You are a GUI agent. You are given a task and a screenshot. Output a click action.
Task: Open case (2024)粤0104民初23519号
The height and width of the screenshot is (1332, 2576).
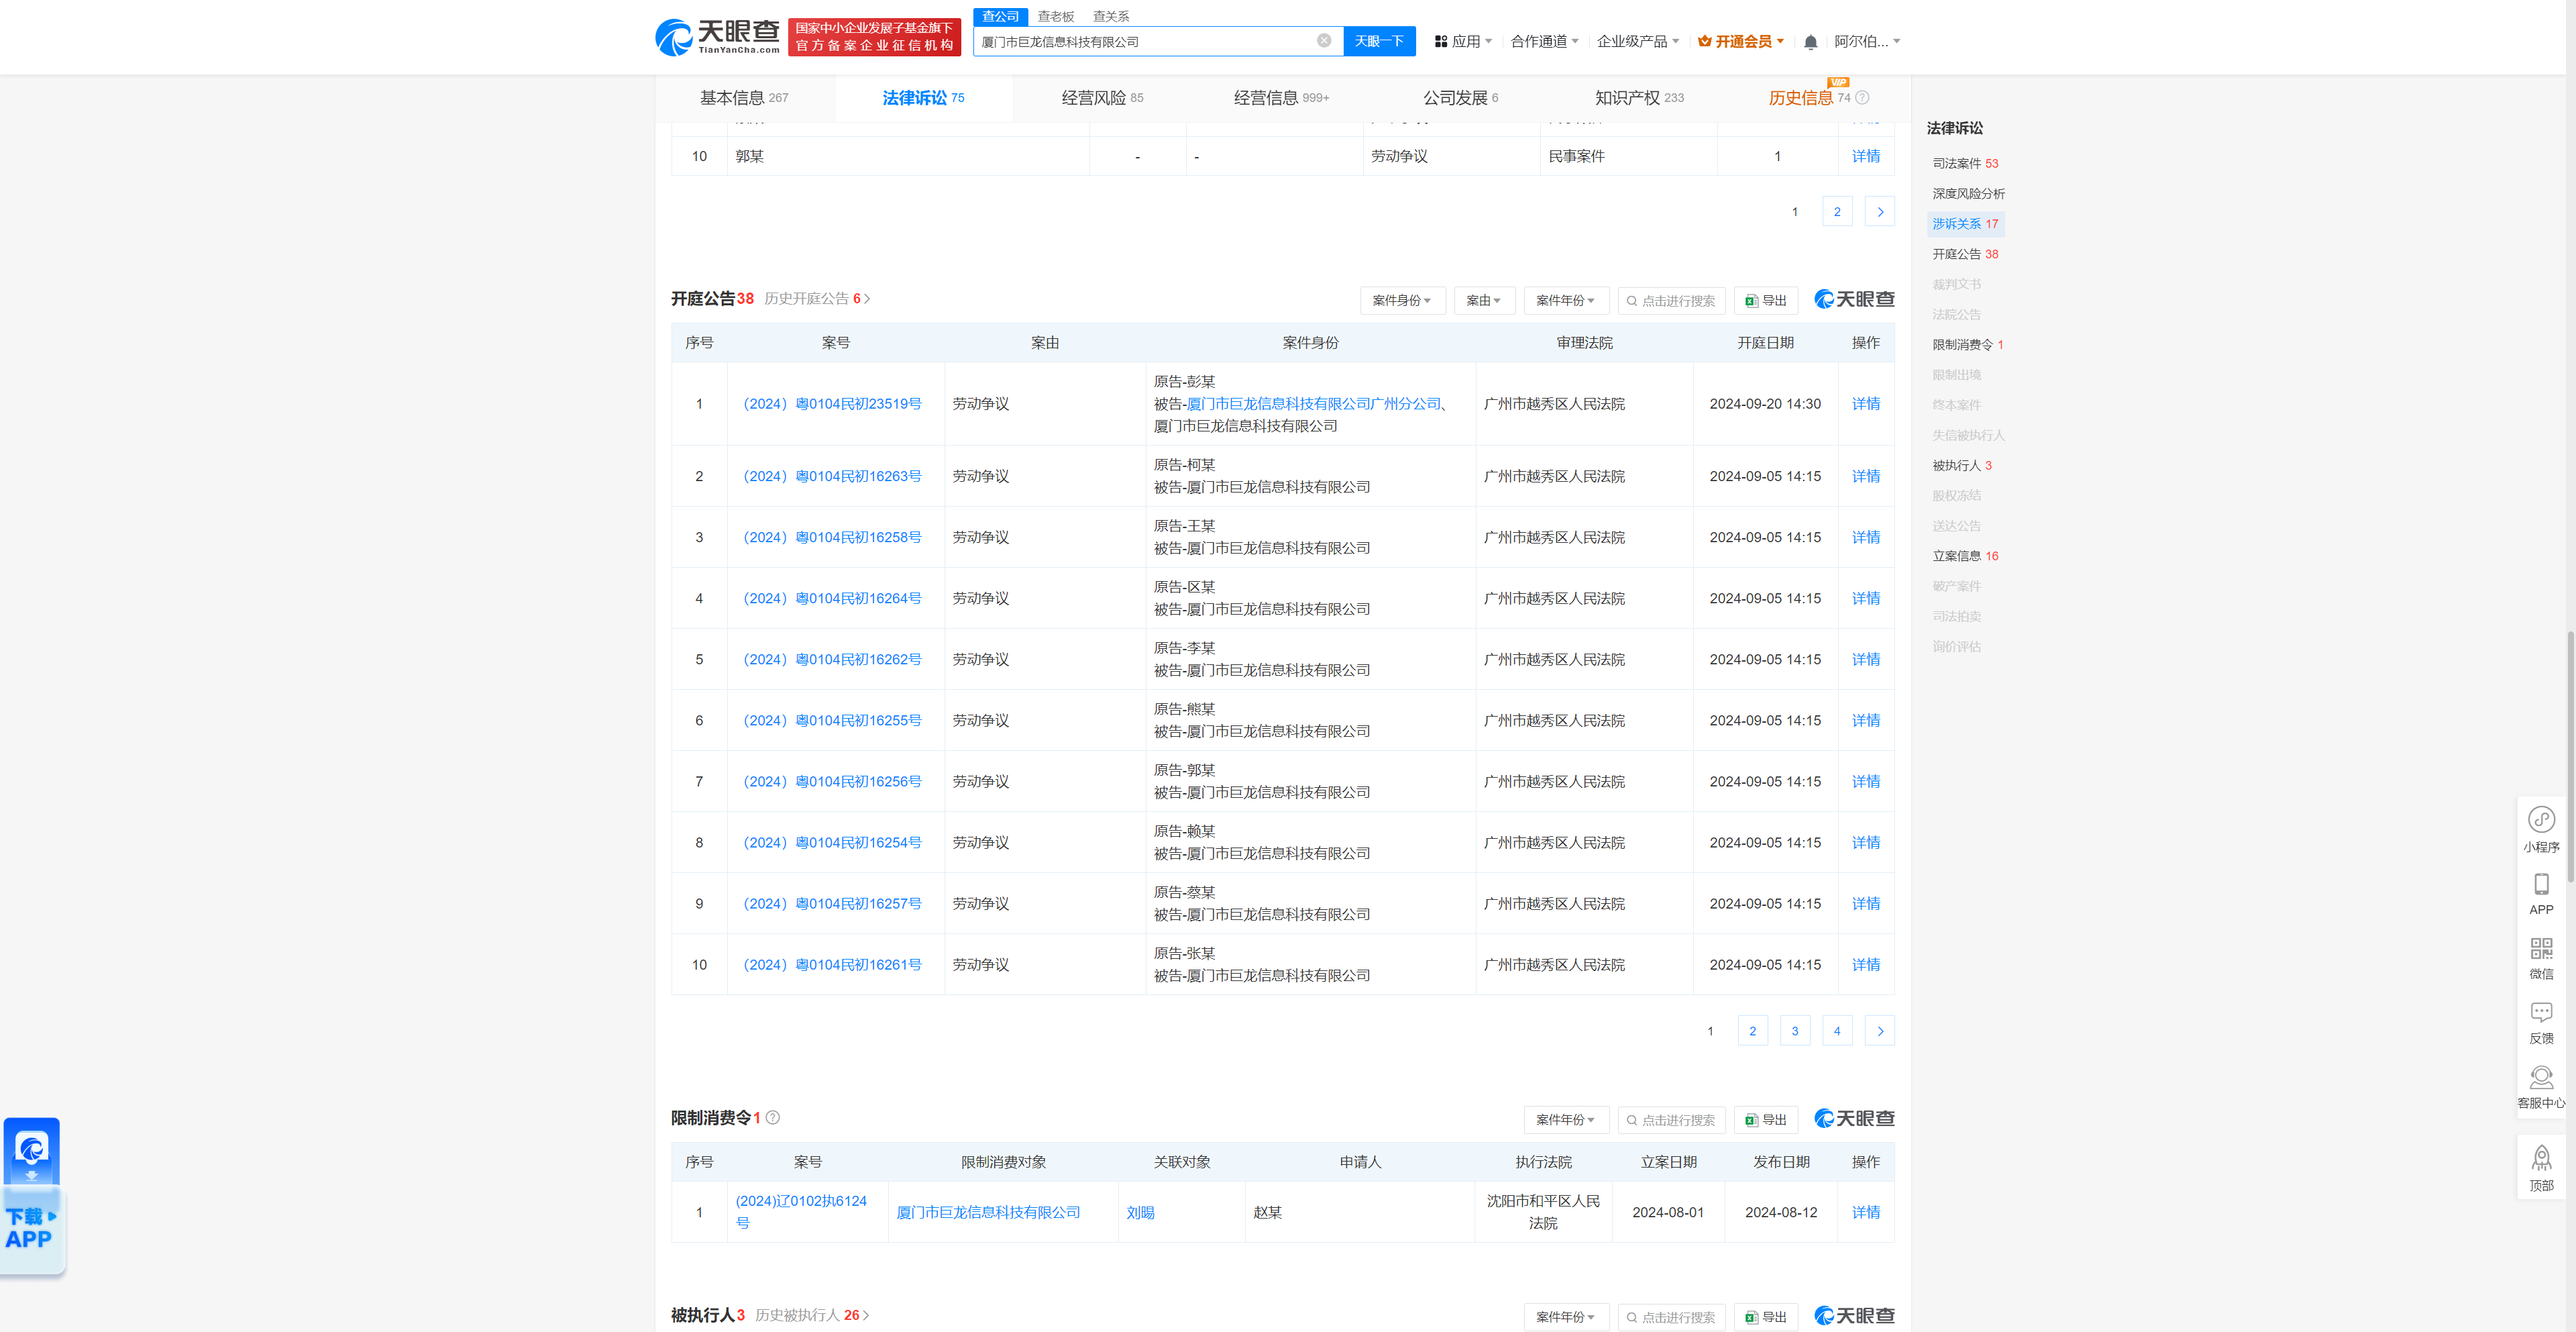coord(833,403)
